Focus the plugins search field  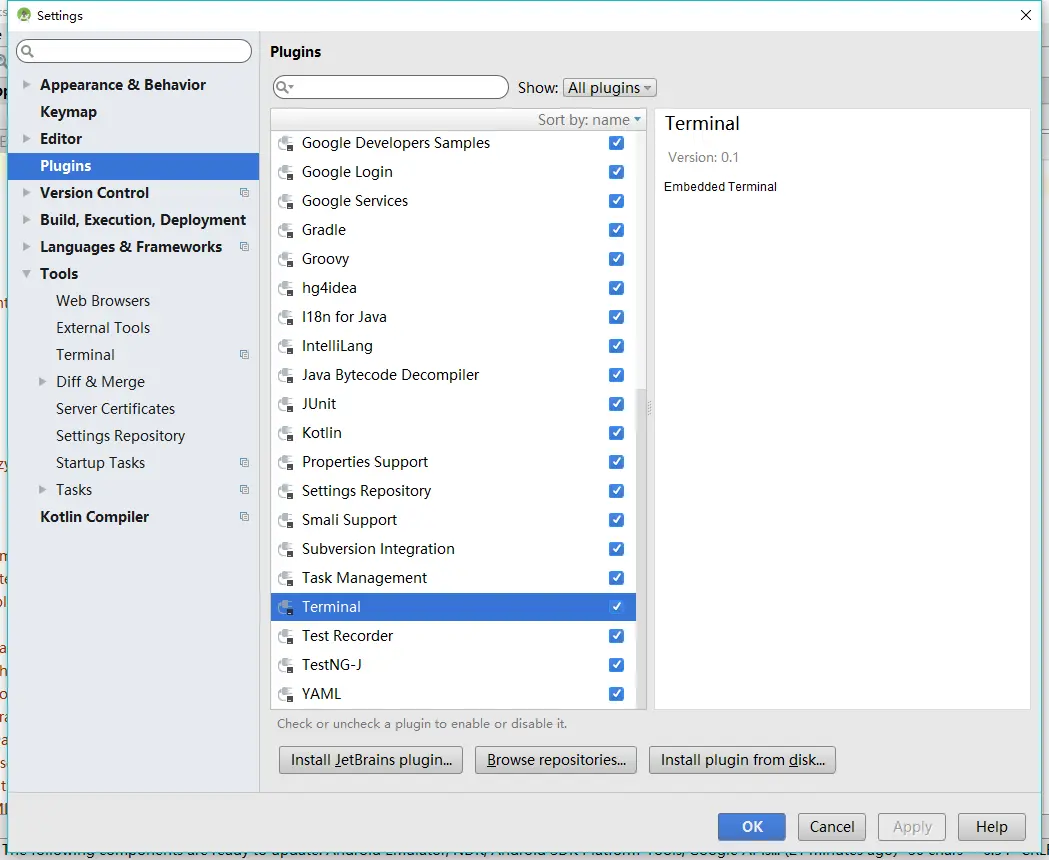[391, 87]
